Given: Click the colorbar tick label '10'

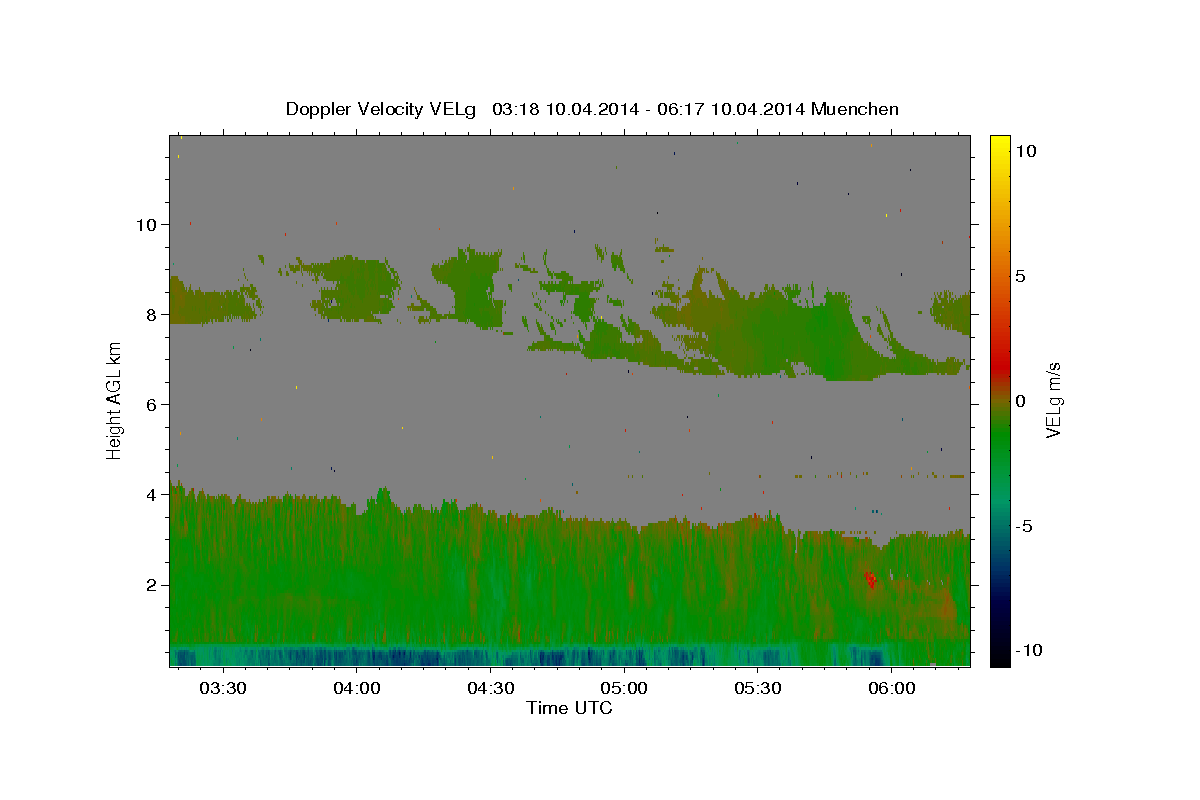Looking at the screenshot, I should pos(1025,150).
